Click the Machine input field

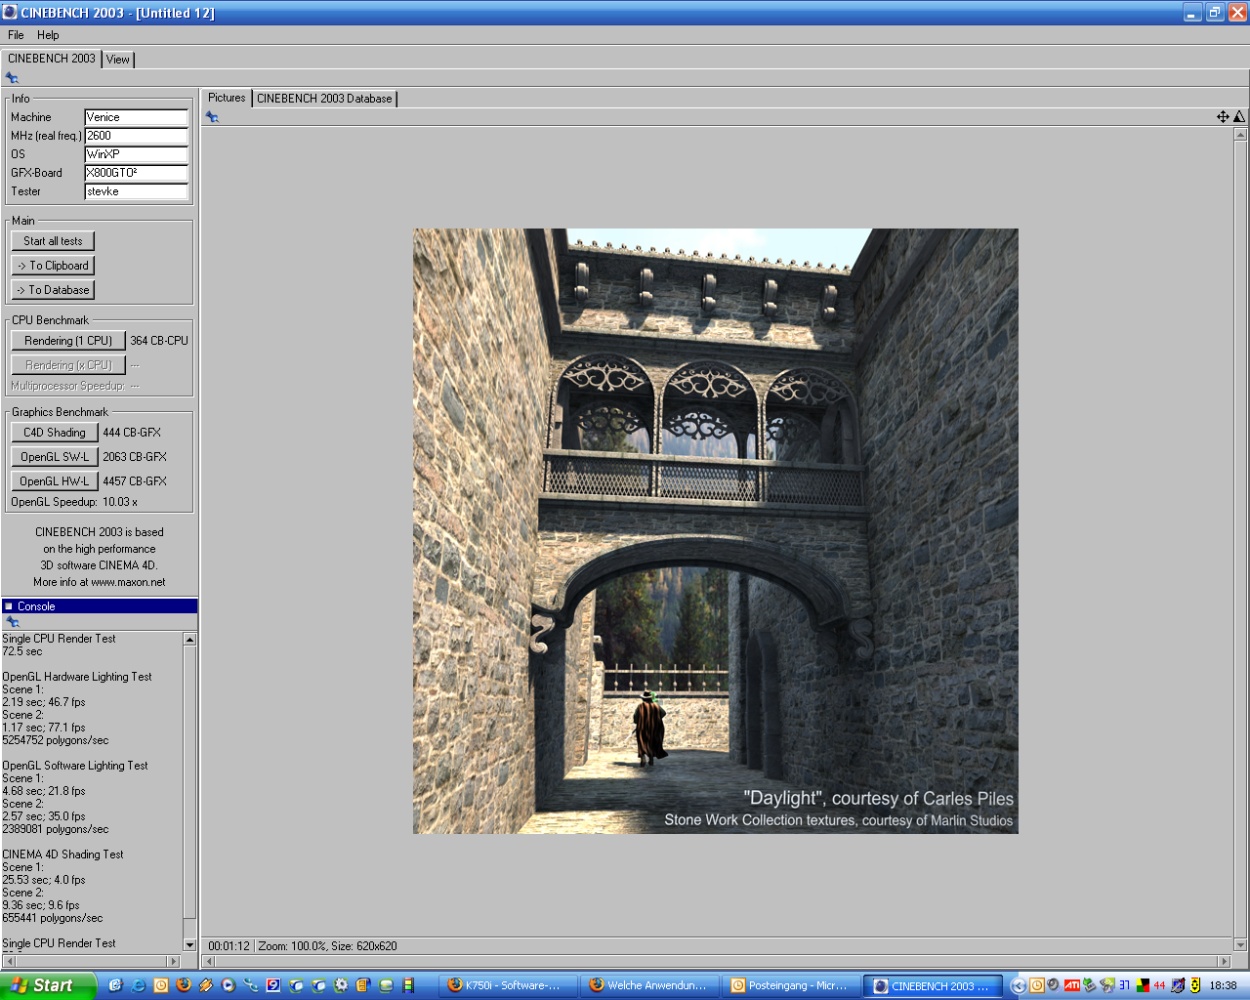tap(136, 117)
